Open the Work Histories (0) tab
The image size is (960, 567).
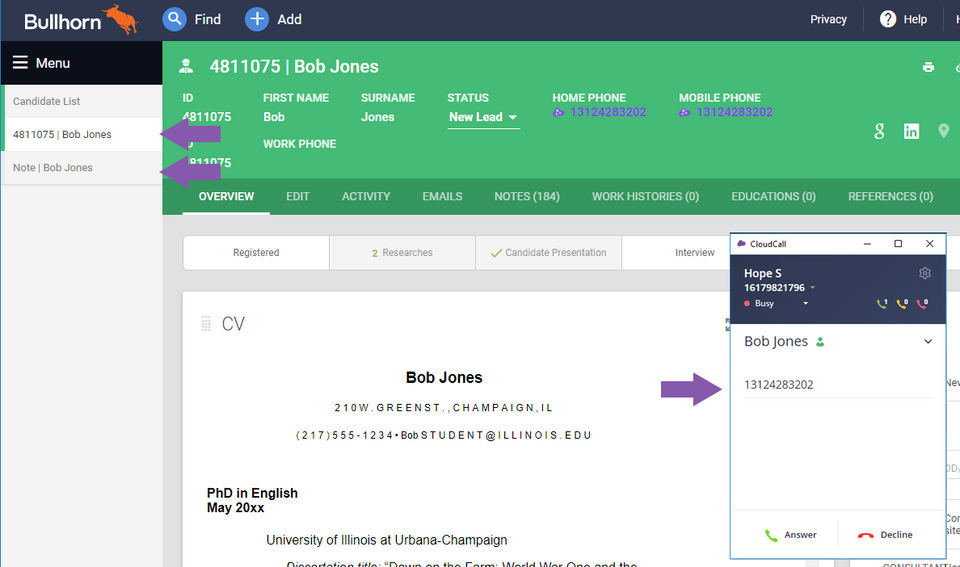645,196
